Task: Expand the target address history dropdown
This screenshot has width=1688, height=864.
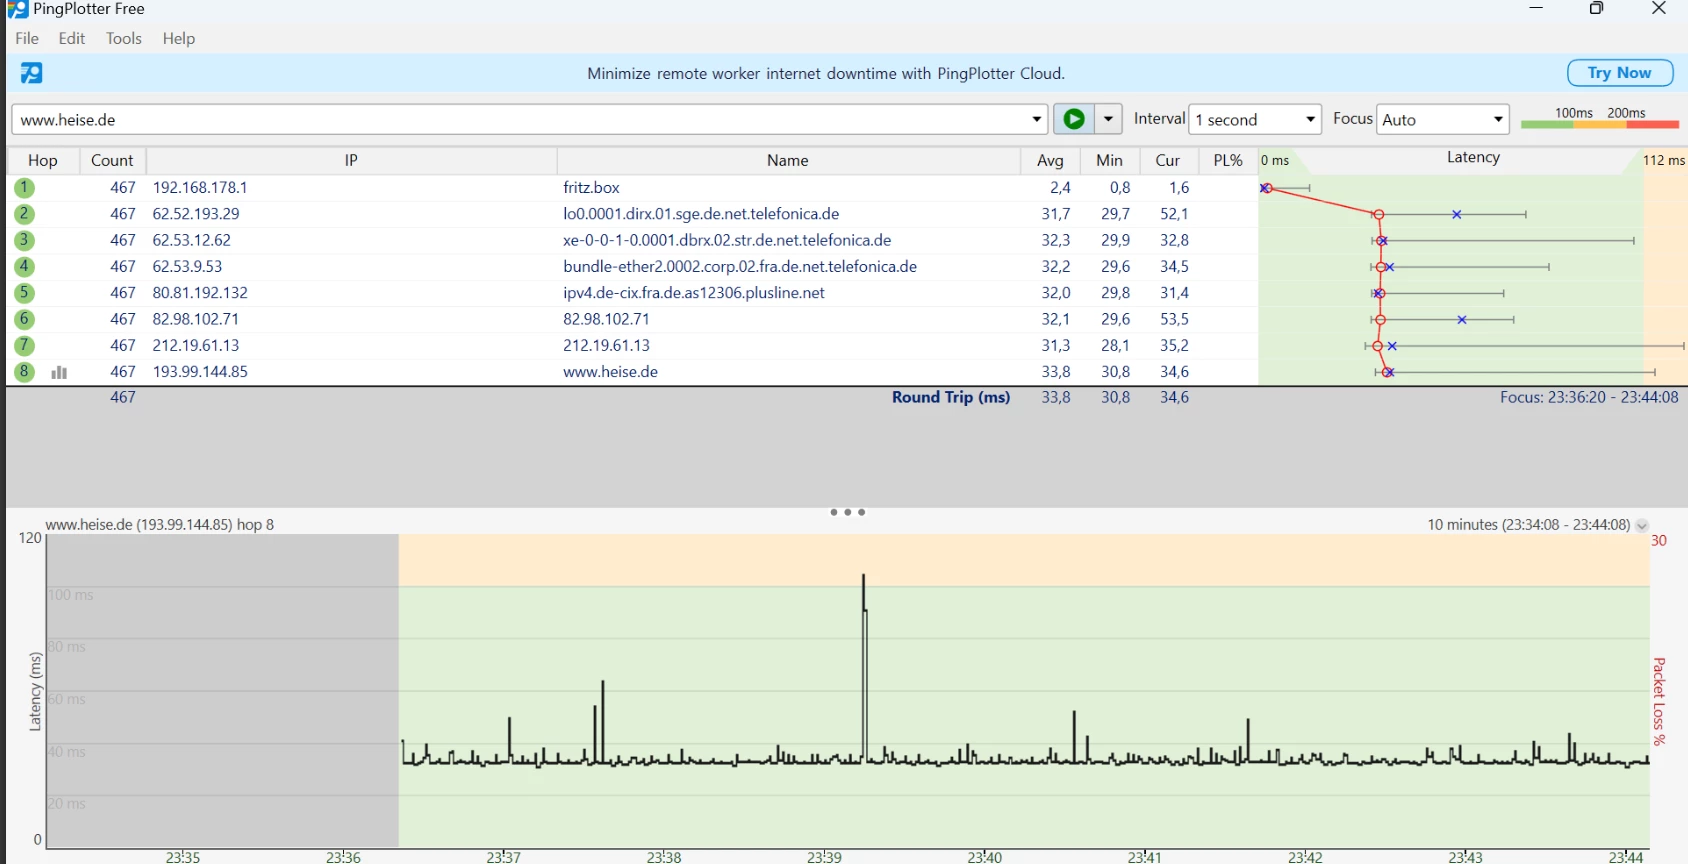Action: (x=1036, y=119)
